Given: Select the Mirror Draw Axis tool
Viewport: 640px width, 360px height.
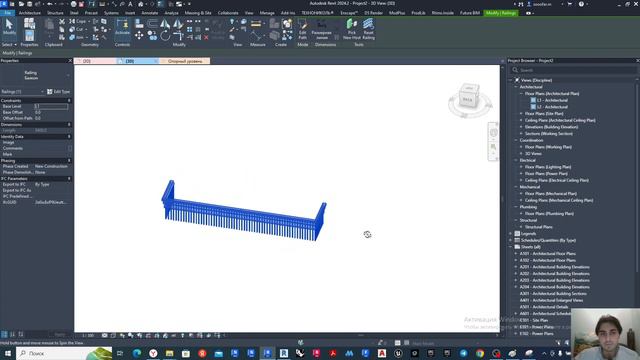Looking at the screenshot, I should 178,24.
